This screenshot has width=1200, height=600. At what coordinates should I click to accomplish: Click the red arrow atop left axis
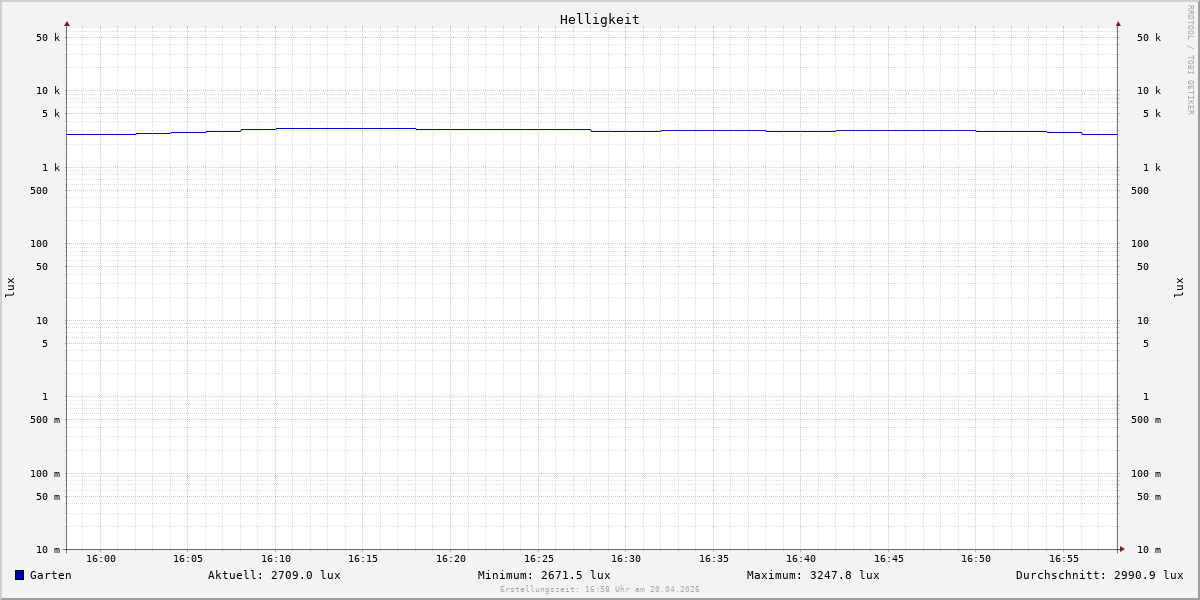67,23
